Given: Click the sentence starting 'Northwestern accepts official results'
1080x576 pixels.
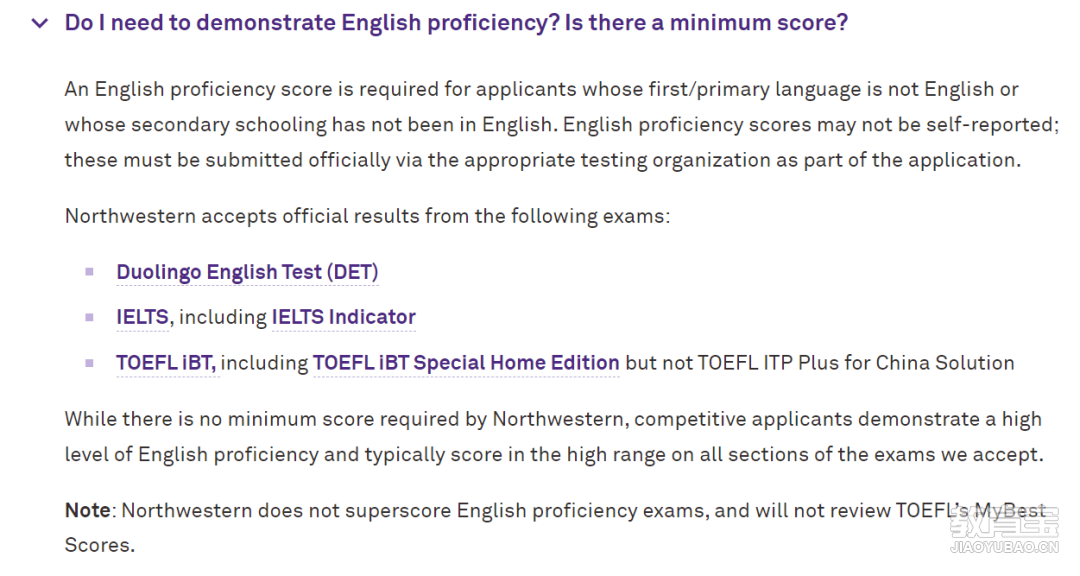Looking at the screenshot, I should (x=367, y=216).
